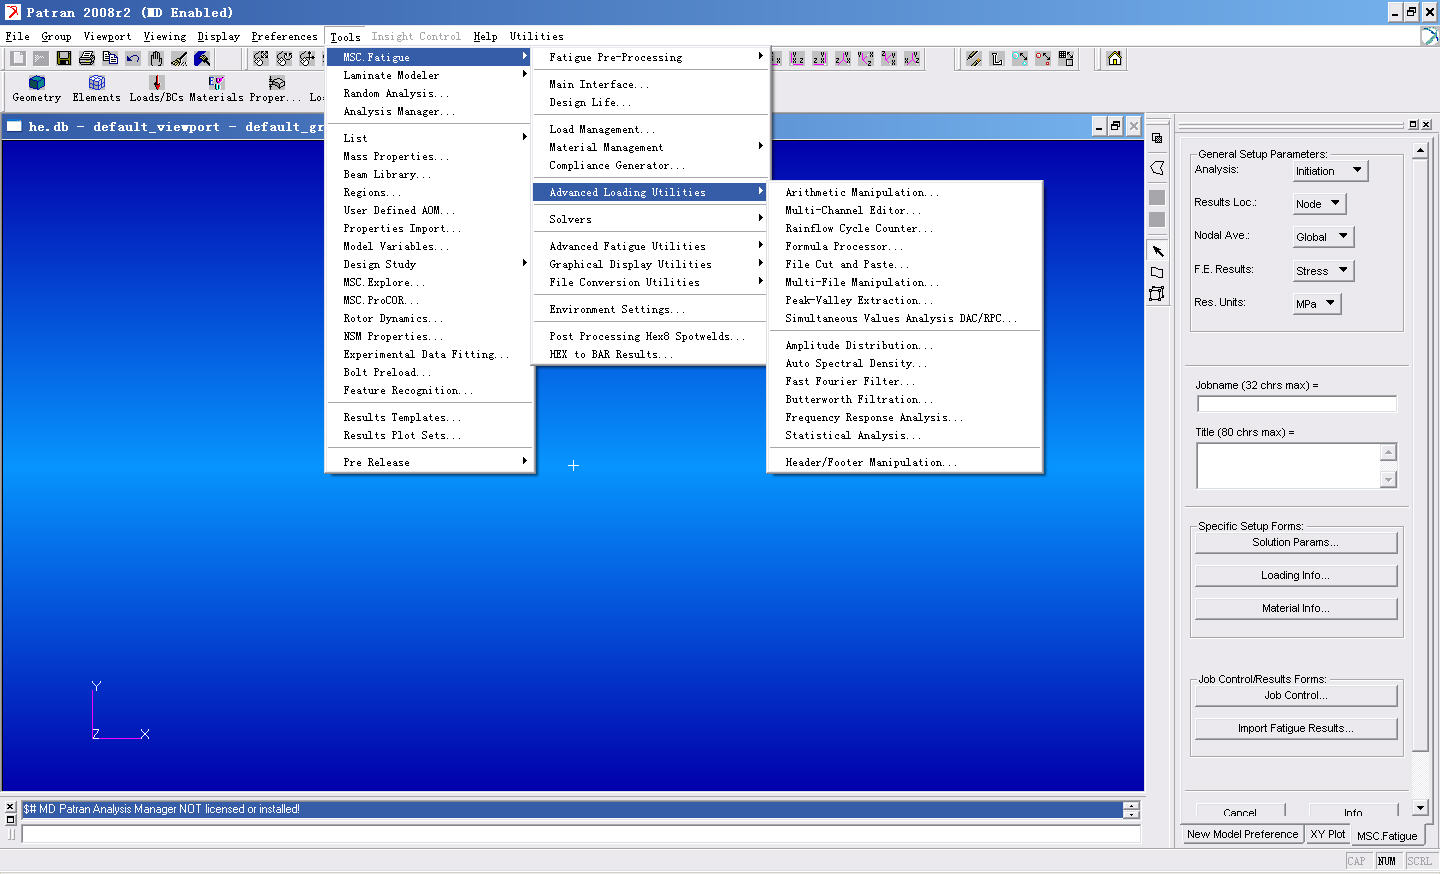Click the mouse pan/zoom icon
The height and width of the screenshot is (874, 1440).
(x=307, y=59)
